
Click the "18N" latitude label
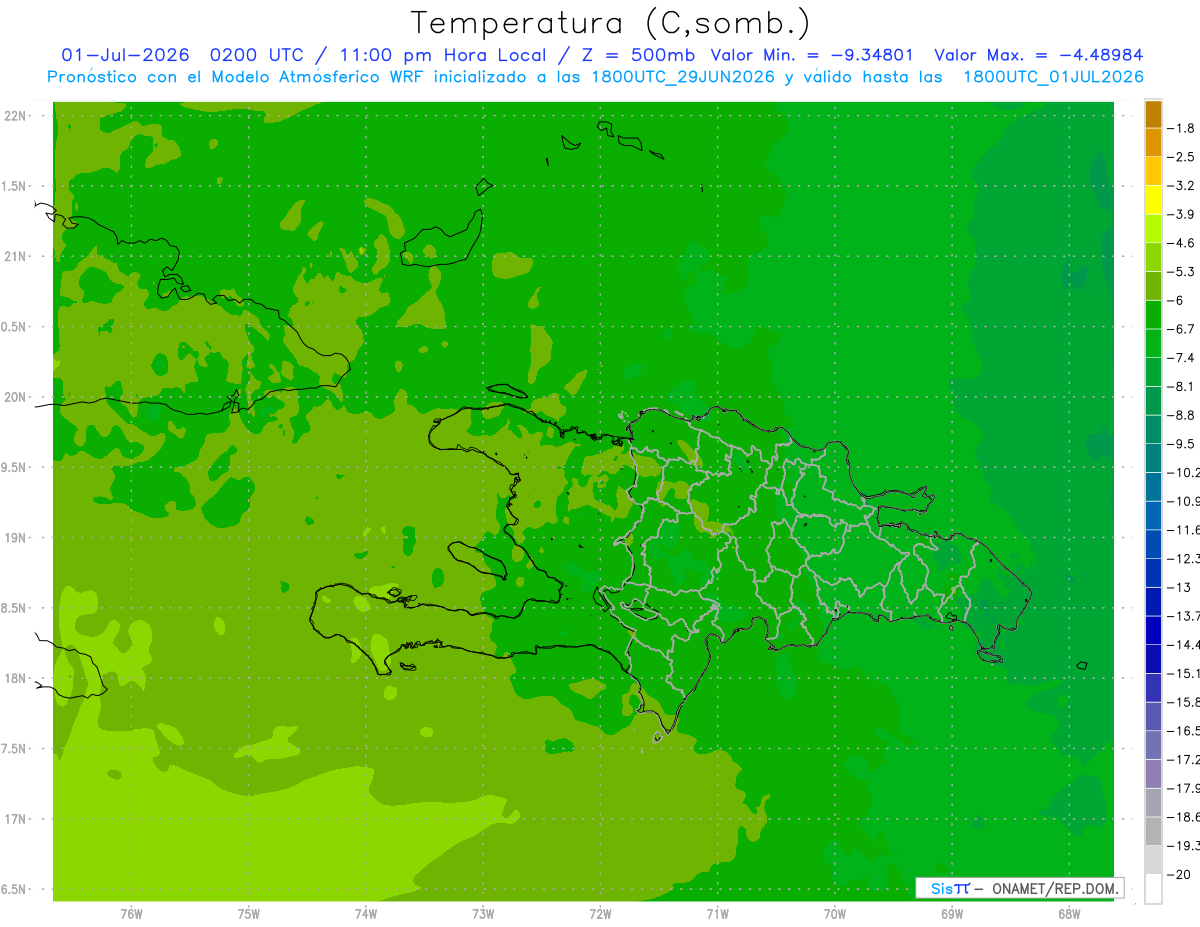tap(16, 678)
